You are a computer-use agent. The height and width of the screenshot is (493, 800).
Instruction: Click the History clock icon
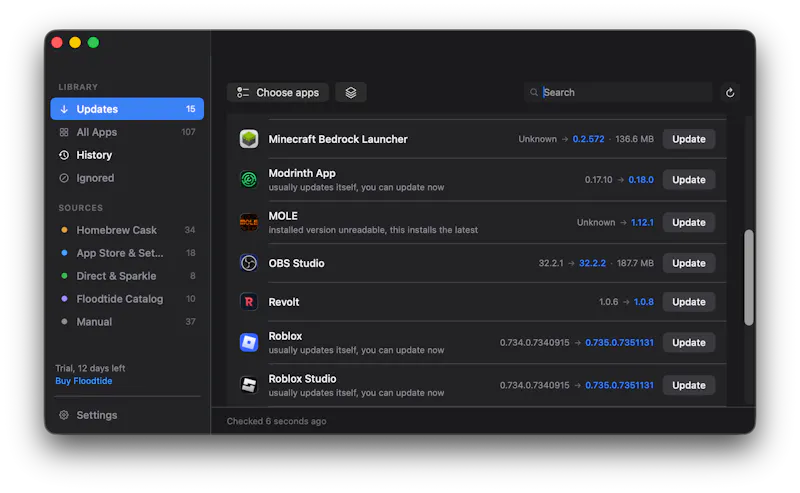point(64,155)
